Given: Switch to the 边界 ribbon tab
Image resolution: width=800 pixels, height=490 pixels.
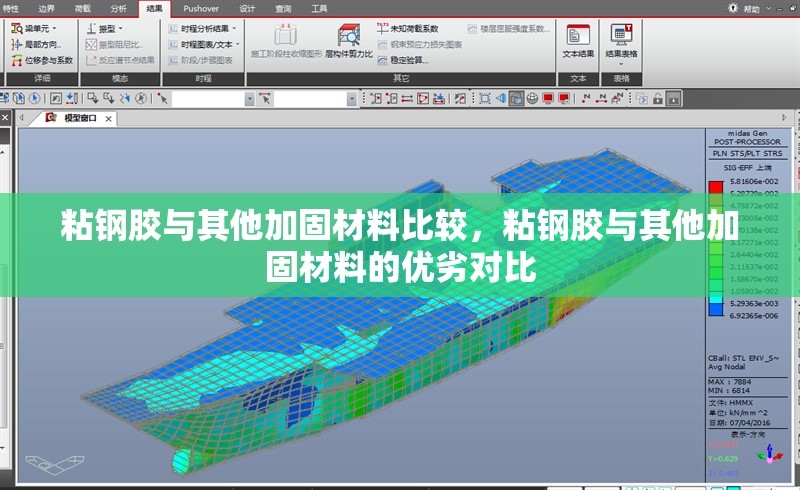Looking at the screenshot, I should pos(46,9).
